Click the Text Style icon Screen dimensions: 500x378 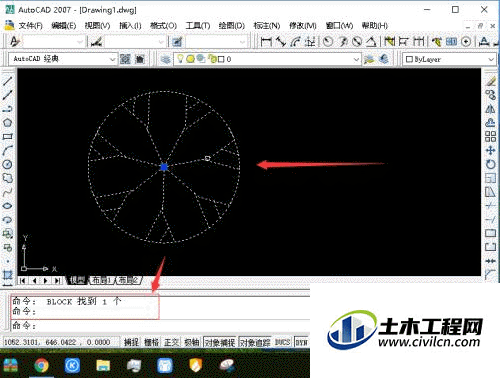coord(14,42)
